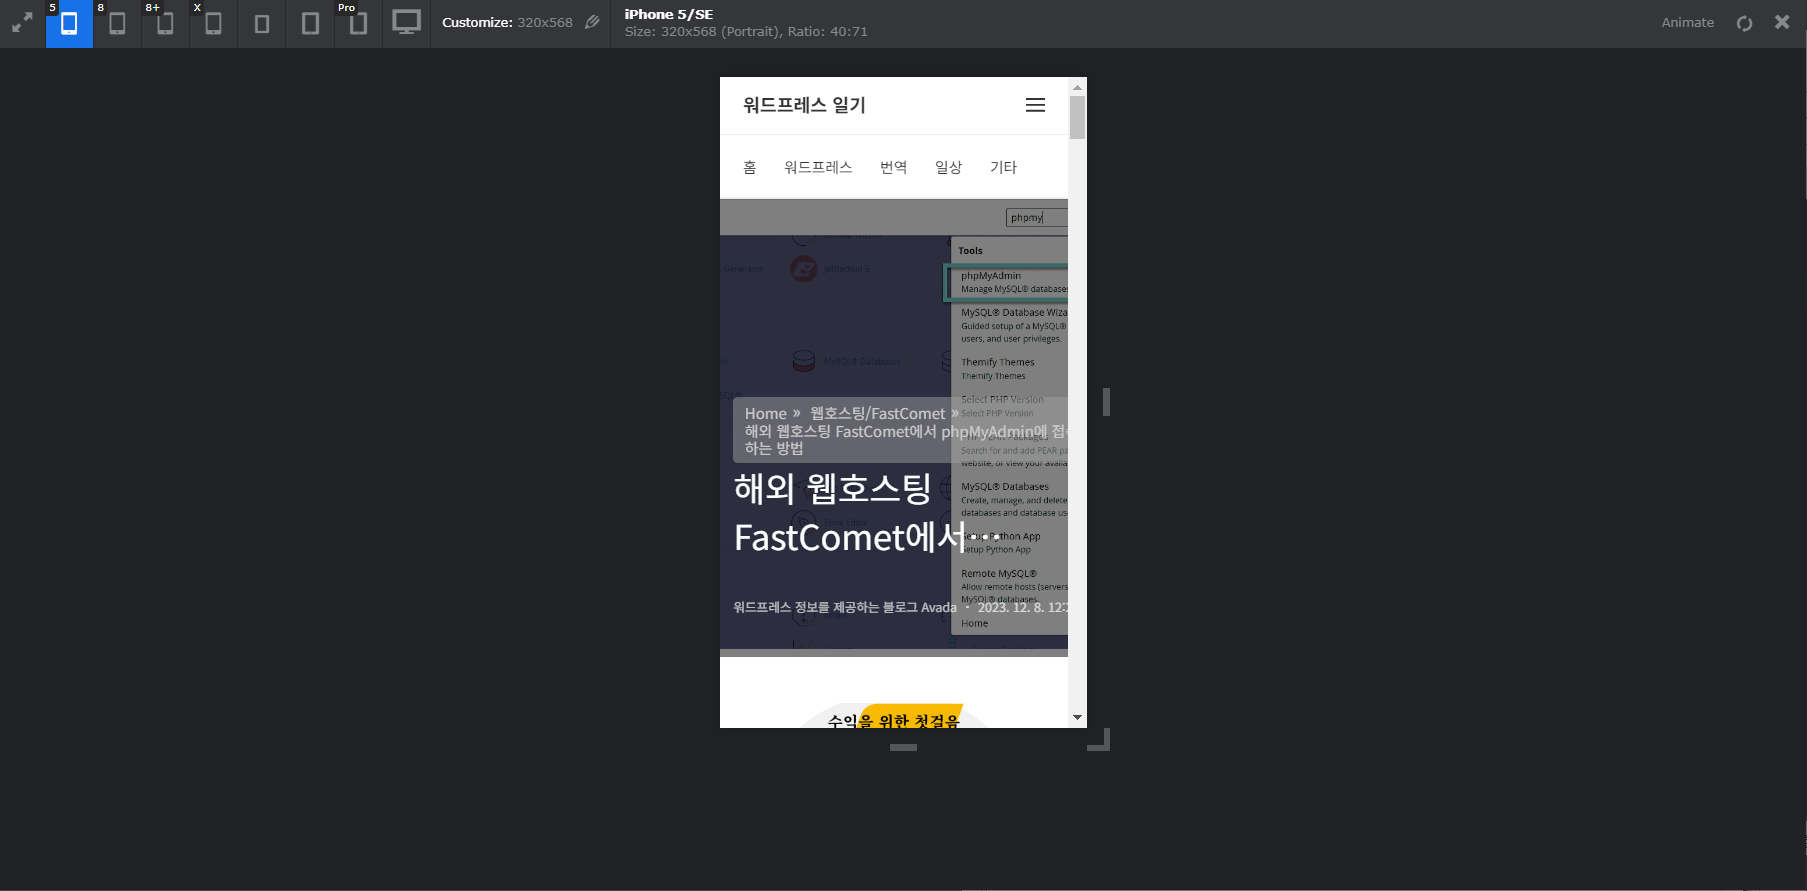Open the 워드프레스 menu item
Image resolution: width=1807 pixels, height=891 pixels.
tap(818, 167)
